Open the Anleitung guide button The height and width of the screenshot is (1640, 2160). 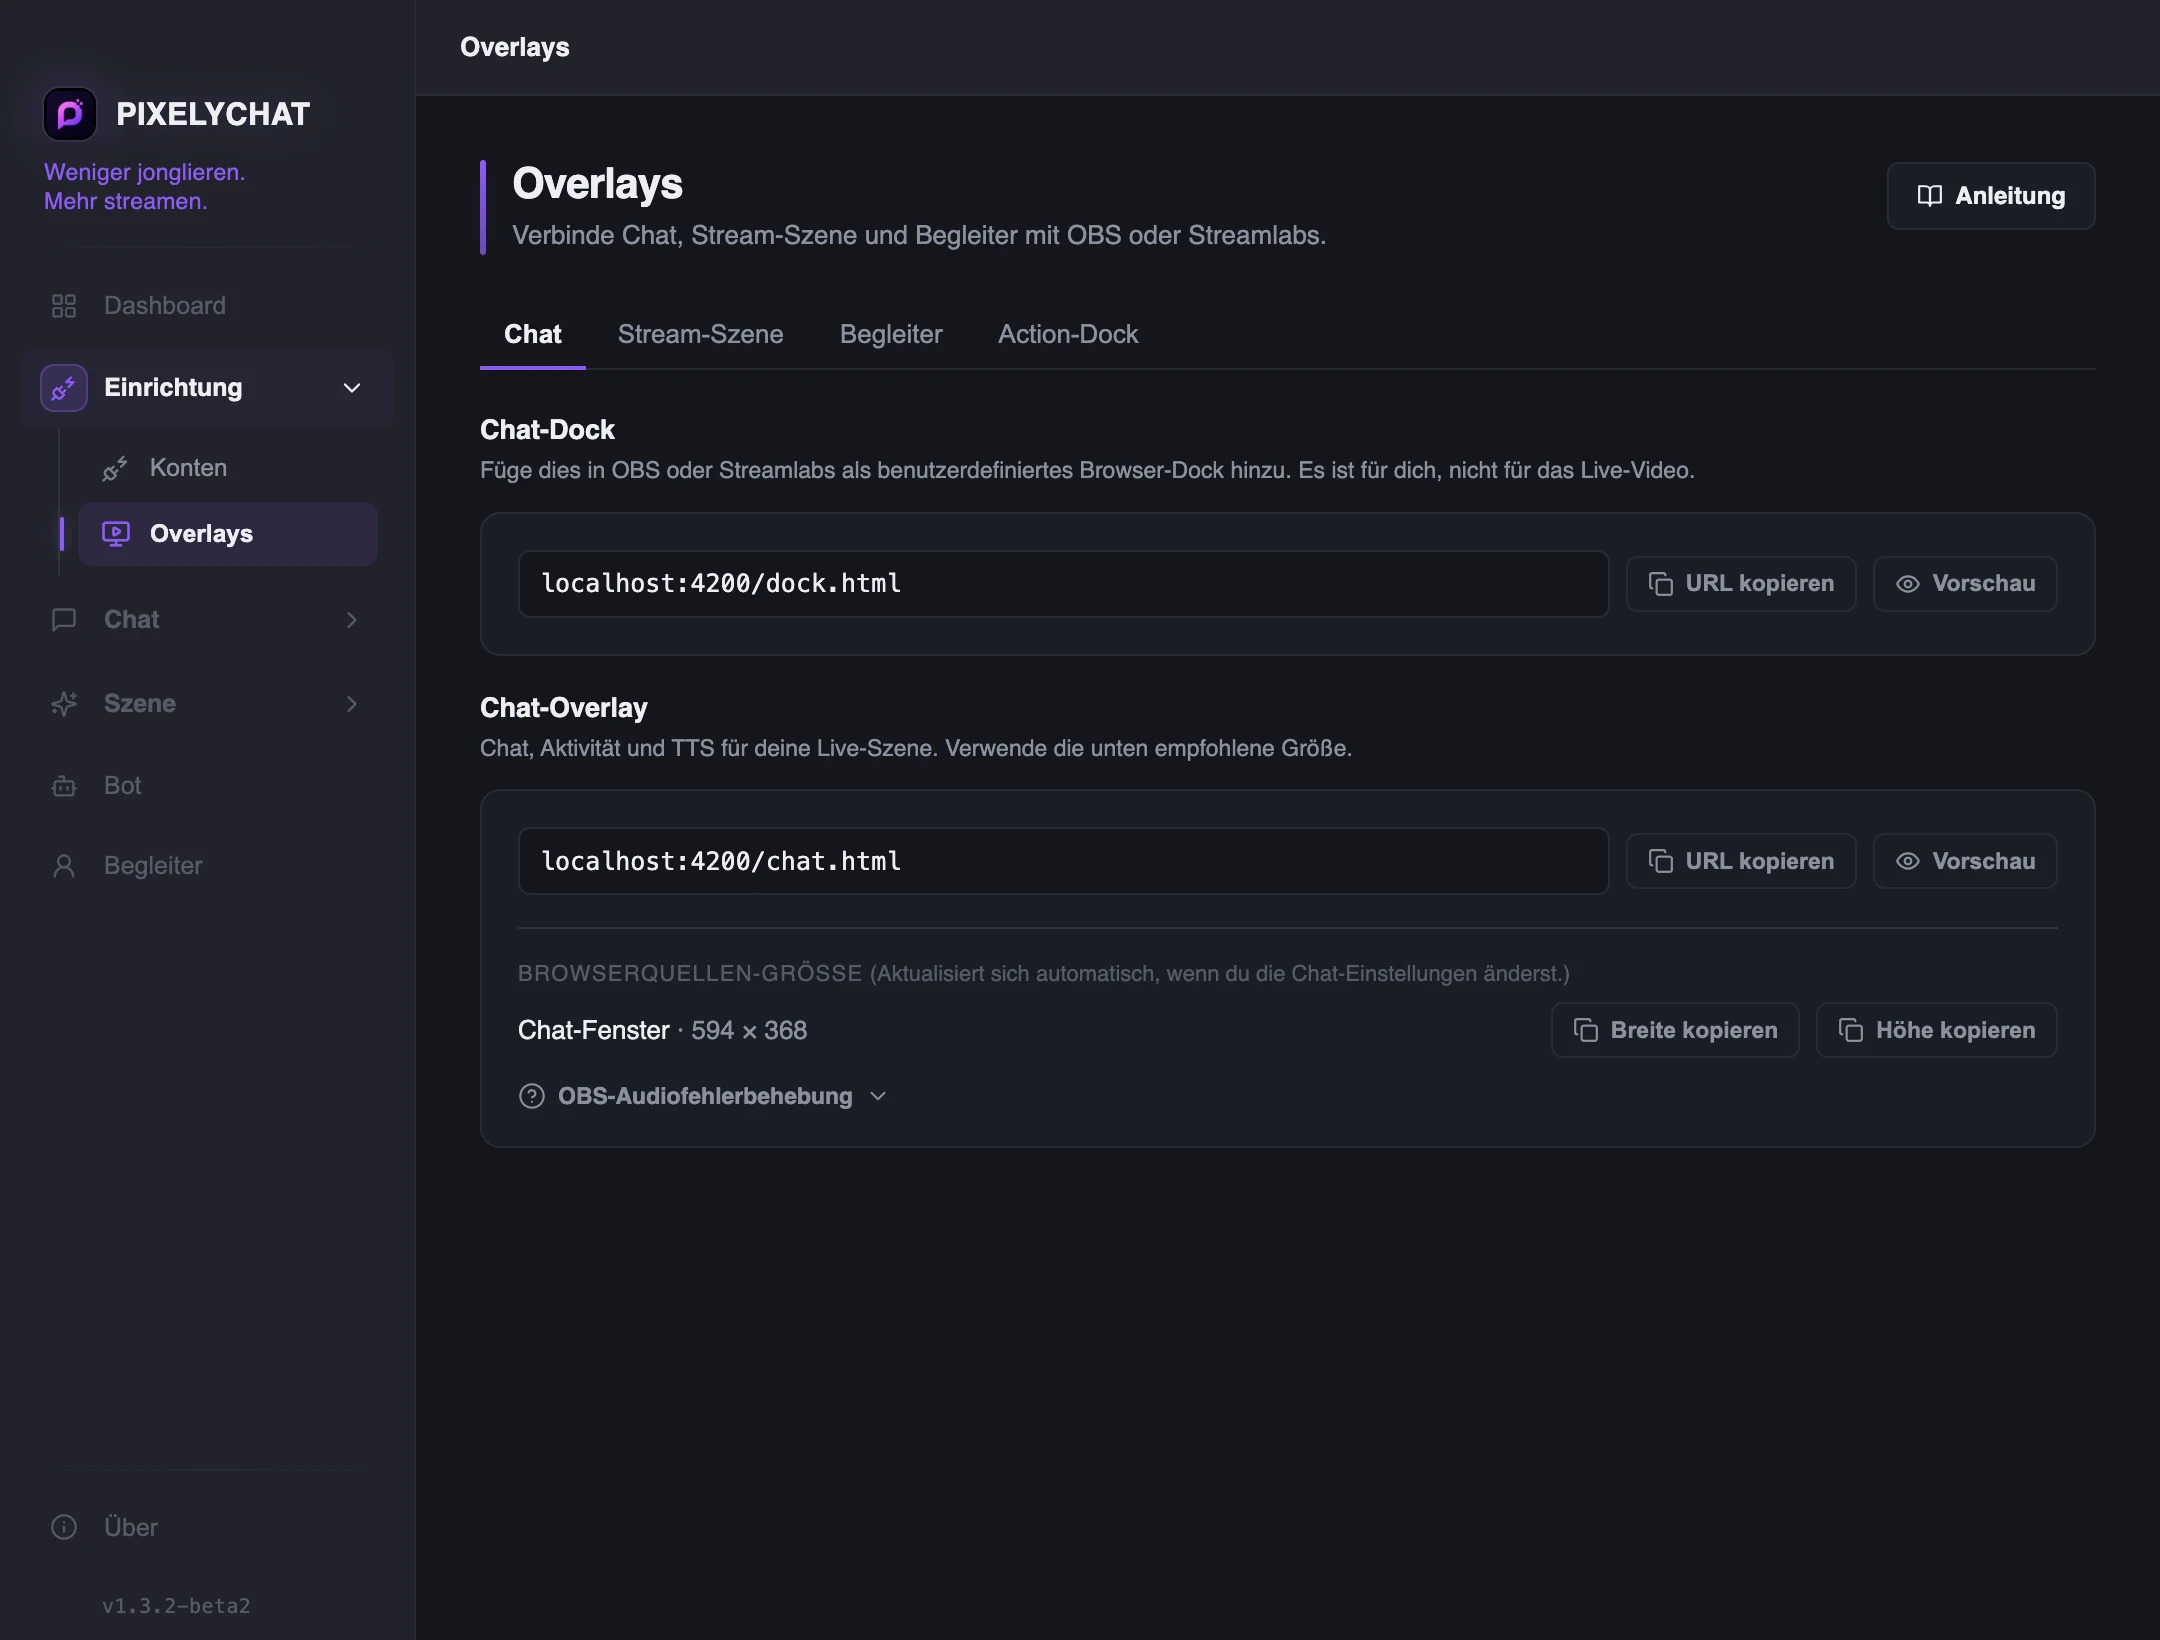tap(1991, 196)
